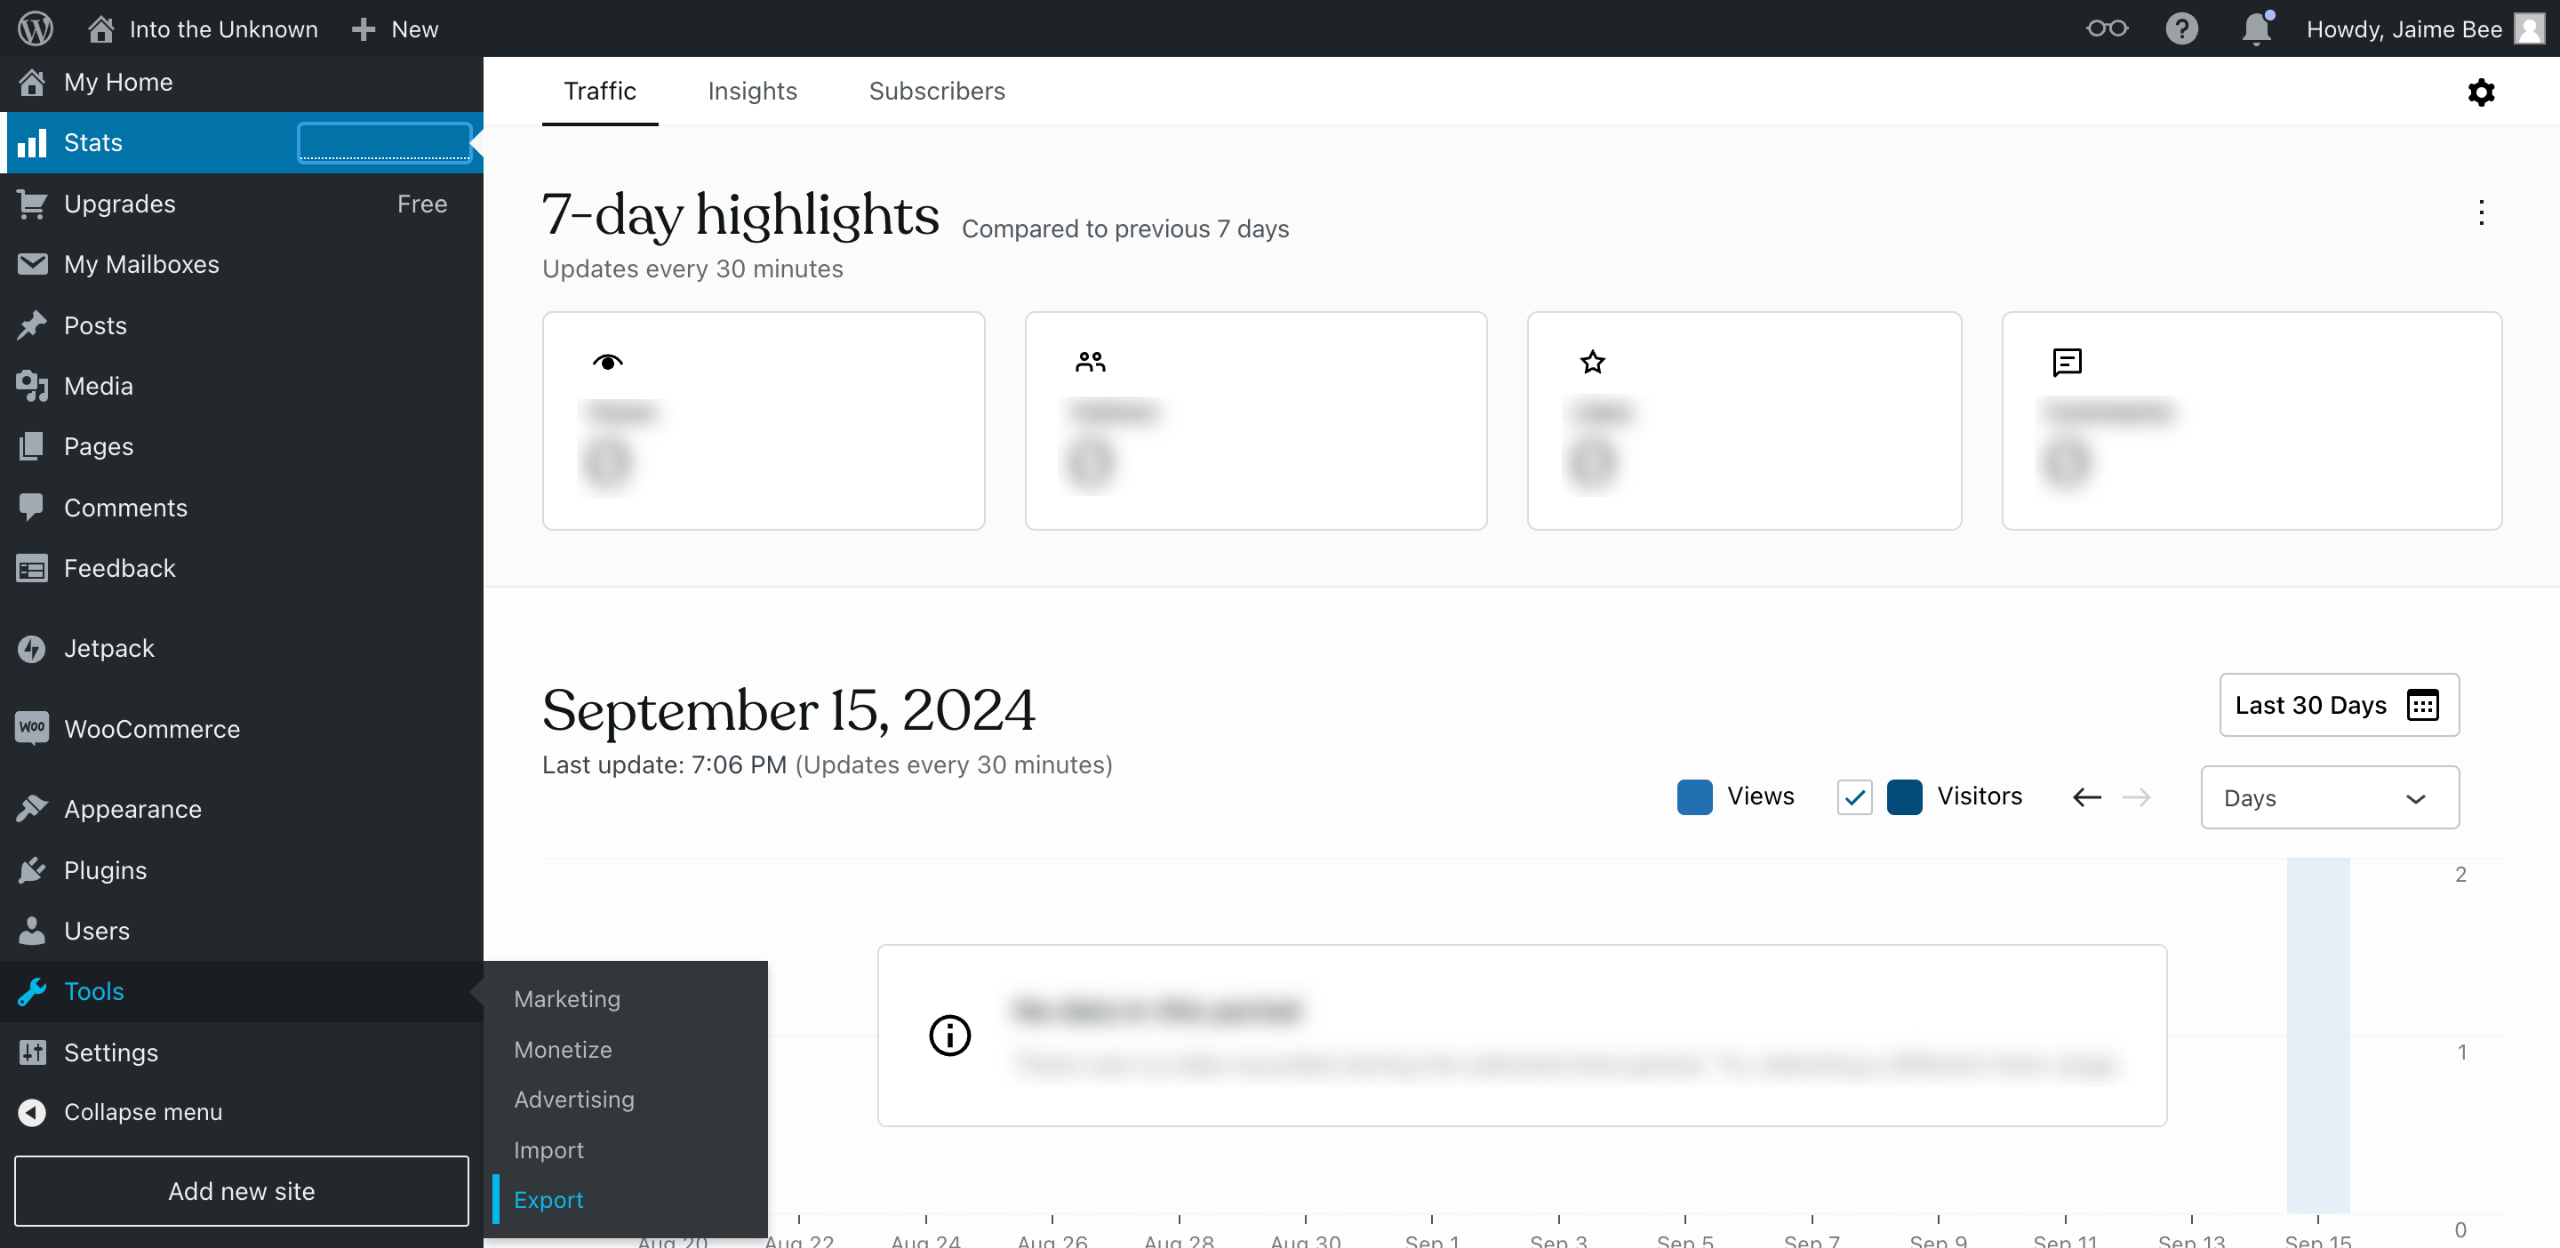Image resolution: width=2560 pixels, height=1248 pixels.
Task: Open the 7-day highlights three-dot menu
Action: point(2481,212)
